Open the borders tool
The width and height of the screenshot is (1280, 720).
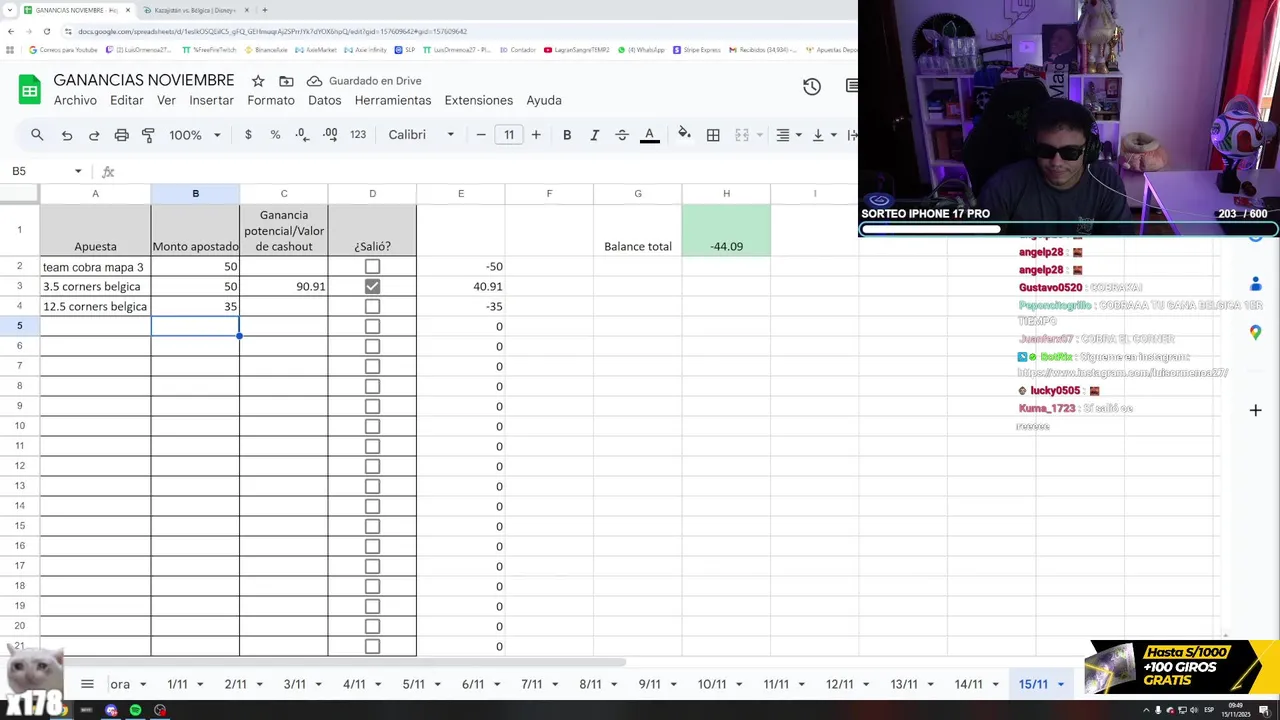[x=713, y=135]
